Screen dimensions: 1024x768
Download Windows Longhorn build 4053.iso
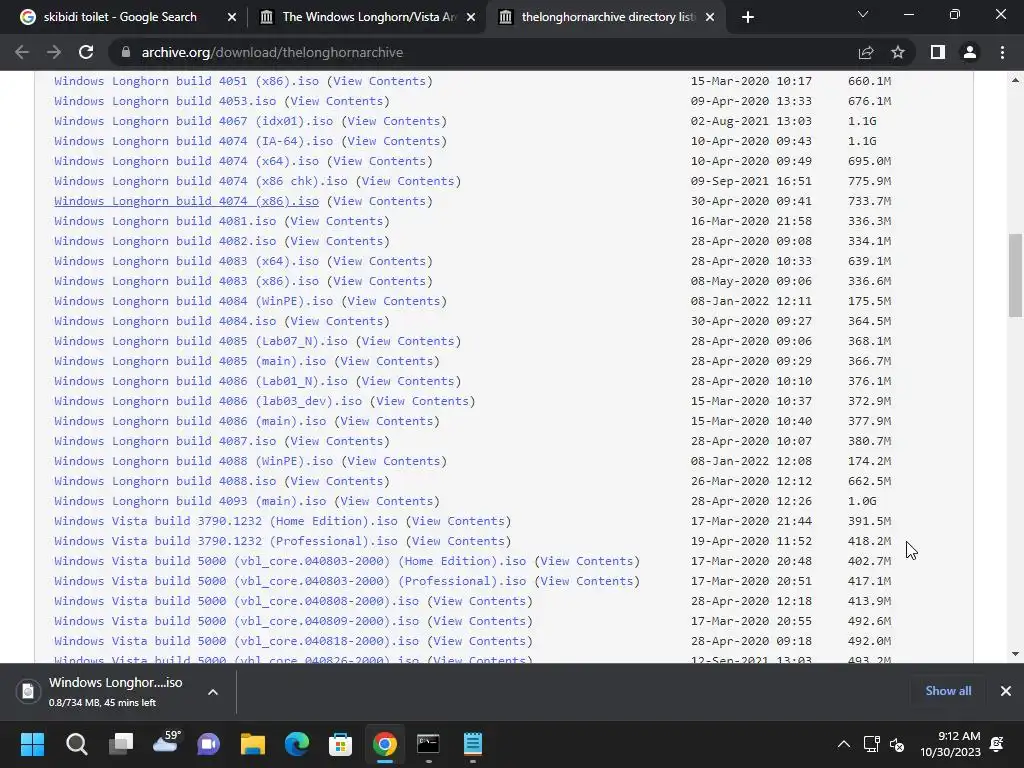pyautogui.click(x=165, y=101)
